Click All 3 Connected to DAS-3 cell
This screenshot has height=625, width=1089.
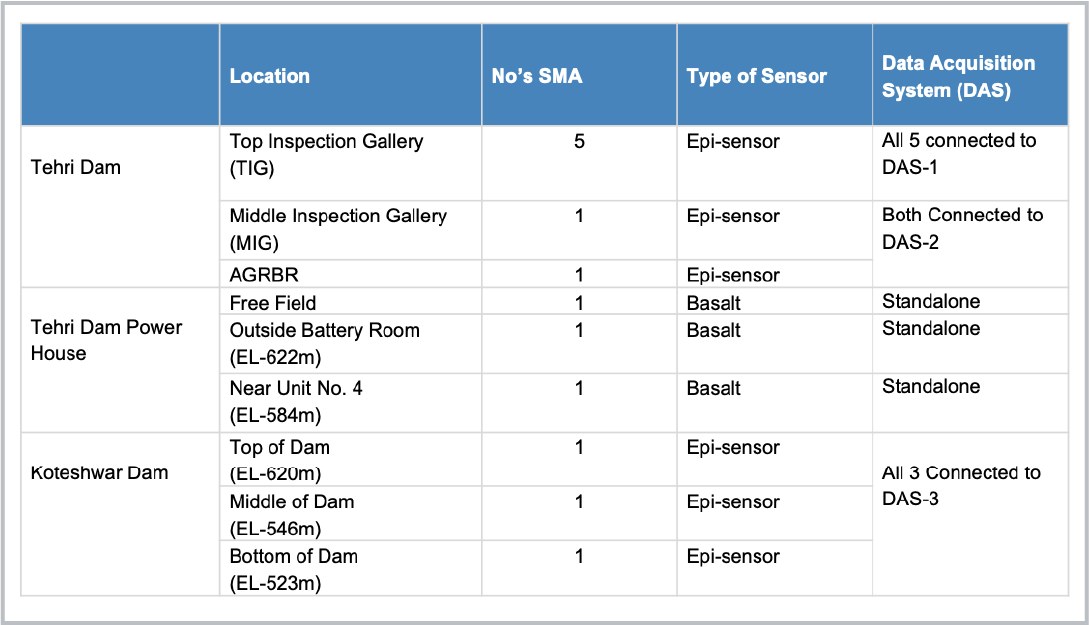coord(970,514)
